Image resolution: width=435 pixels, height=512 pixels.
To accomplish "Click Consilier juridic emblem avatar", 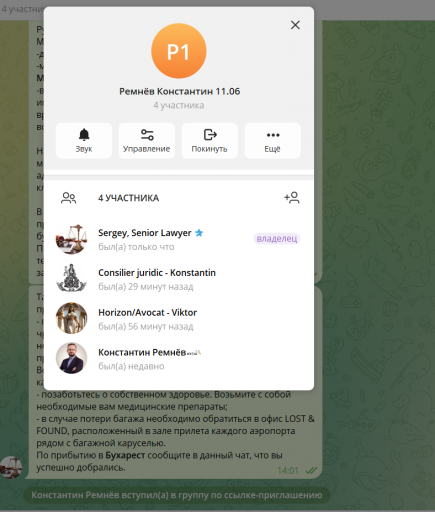I will coord(71,279).
